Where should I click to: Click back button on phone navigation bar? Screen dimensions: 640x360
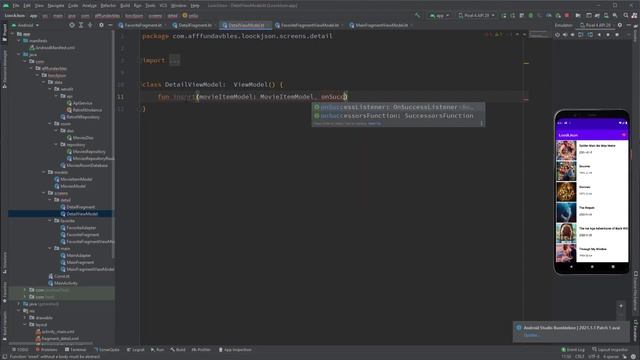[x=571, y=267]
